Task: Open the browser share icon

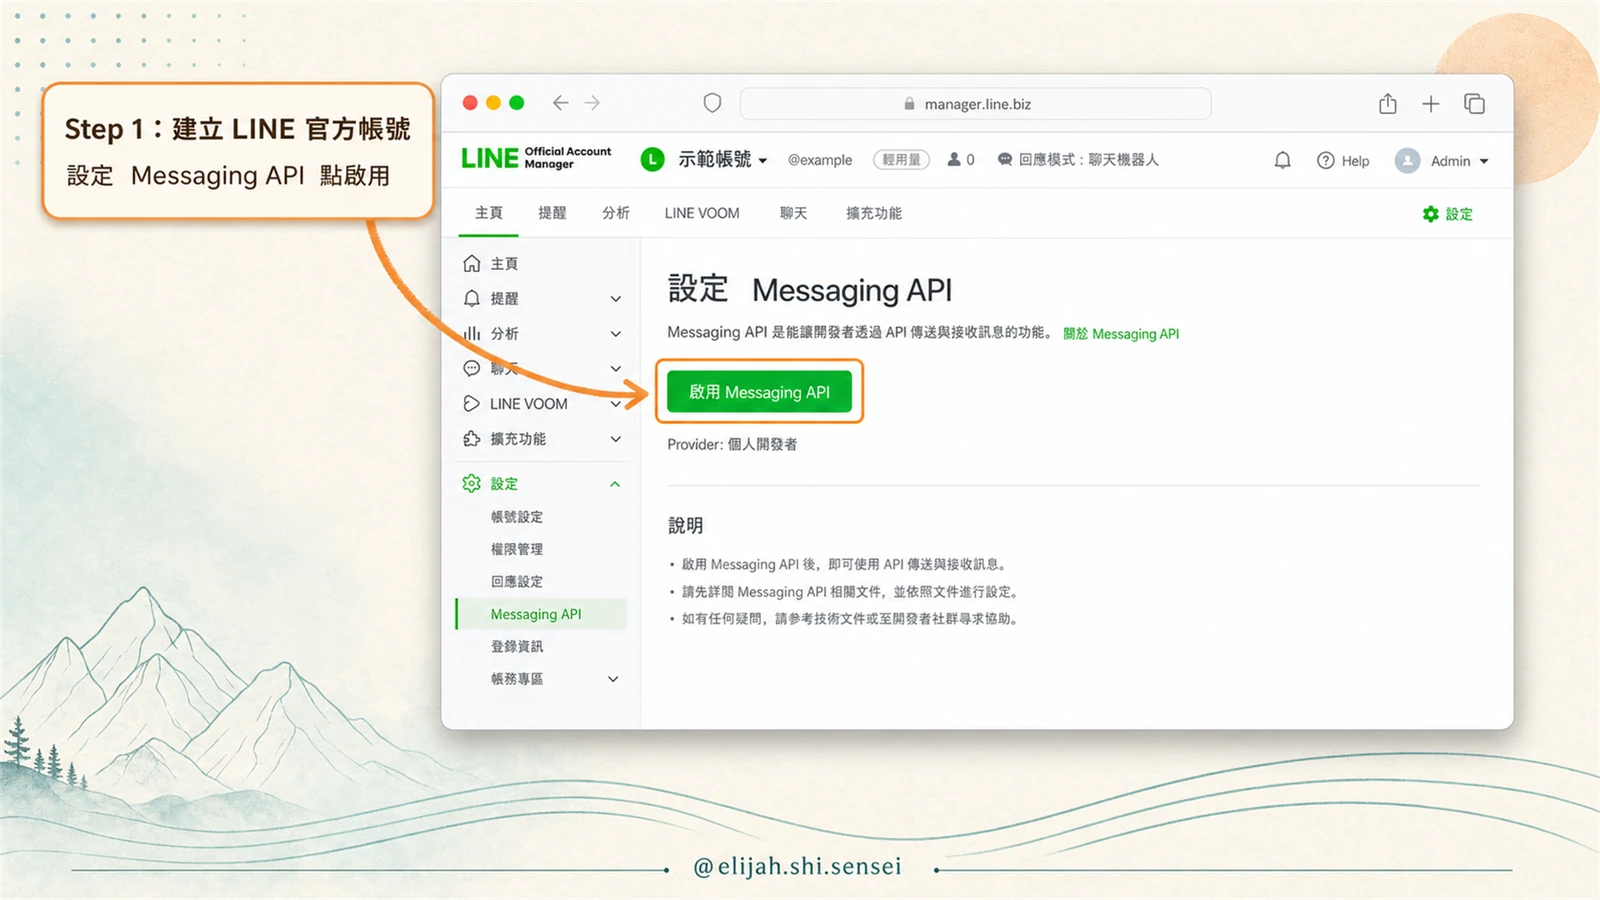Action: [1388, 103]
